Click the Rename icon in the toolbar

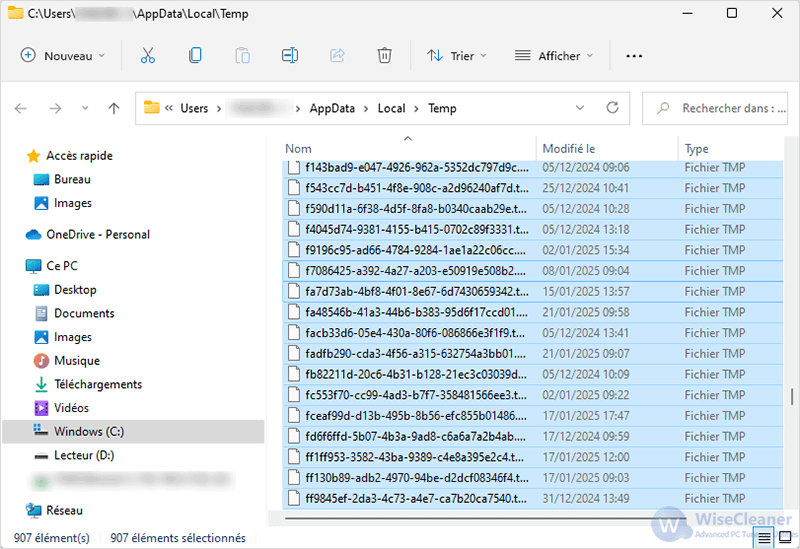click(290, 55)
